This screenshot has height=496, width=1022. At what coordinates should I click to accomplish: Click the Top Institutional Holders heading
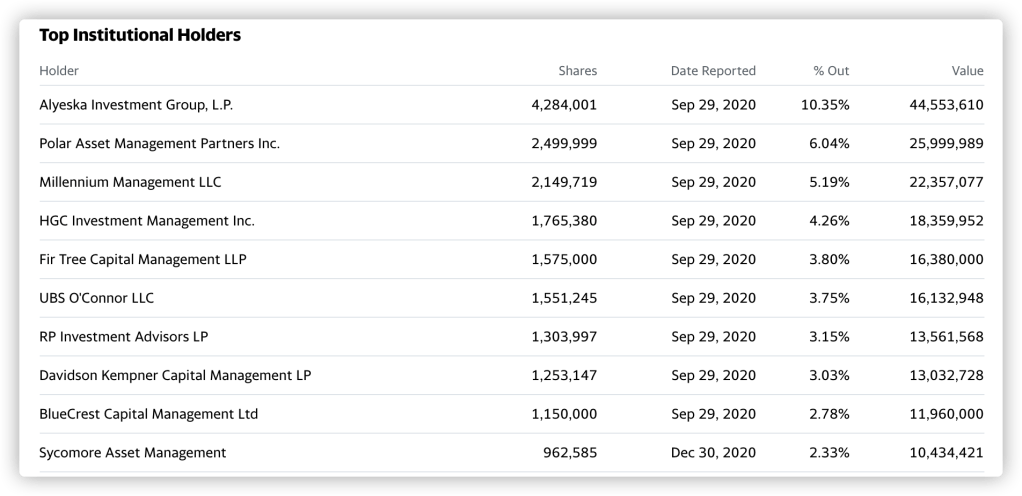(140, 36)
